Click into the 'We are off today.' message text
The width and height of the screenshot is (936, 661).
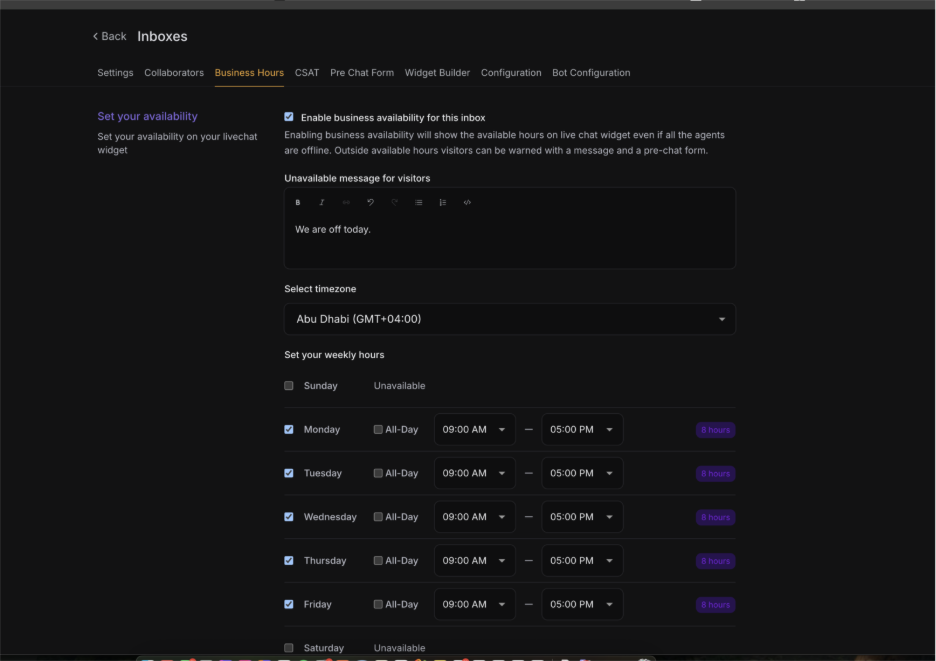click(x=332, y=229)
